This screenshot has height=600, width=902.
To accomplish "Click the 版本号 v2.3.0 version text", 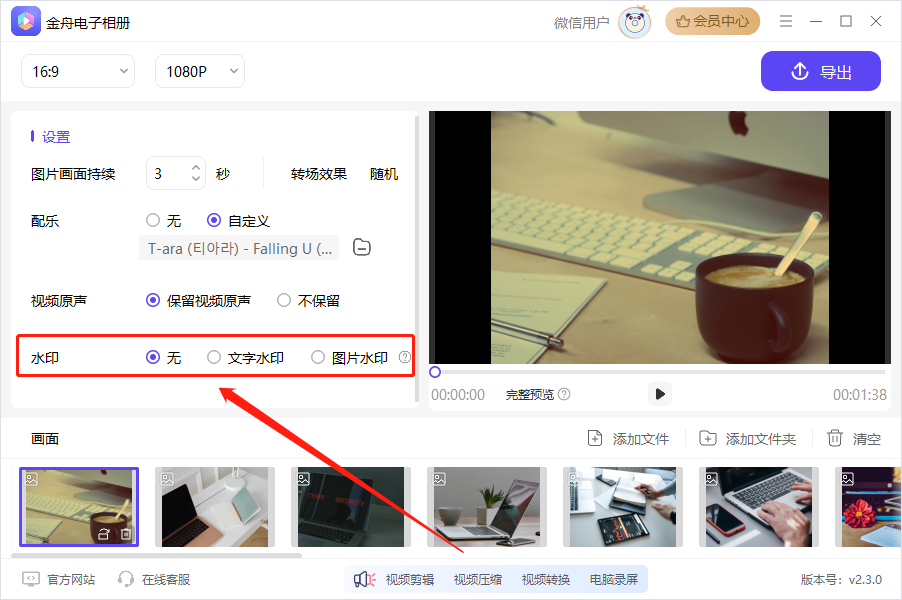I will click(x=841, y=579).
